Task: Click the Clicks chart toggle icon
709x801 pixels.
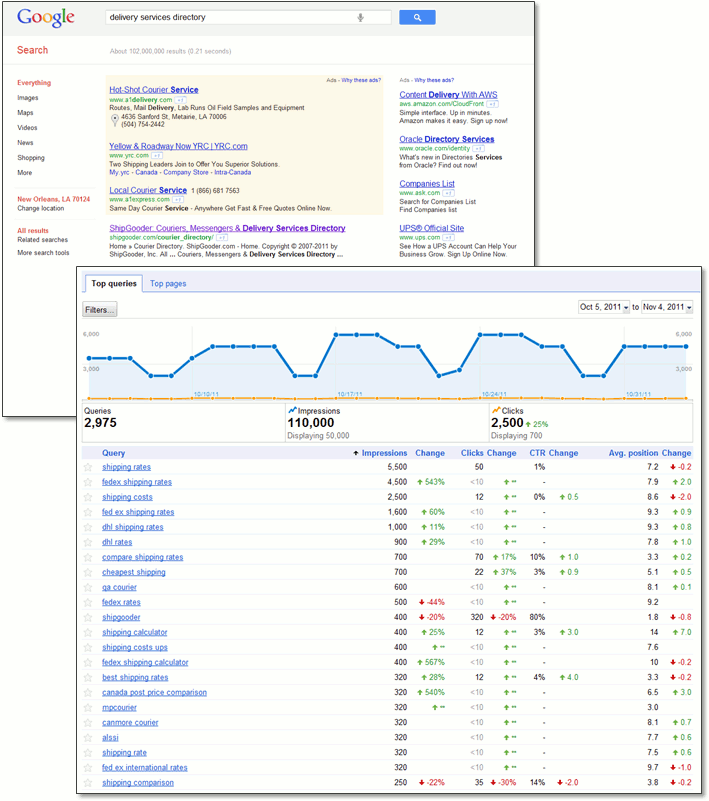Action: (495, 410)
